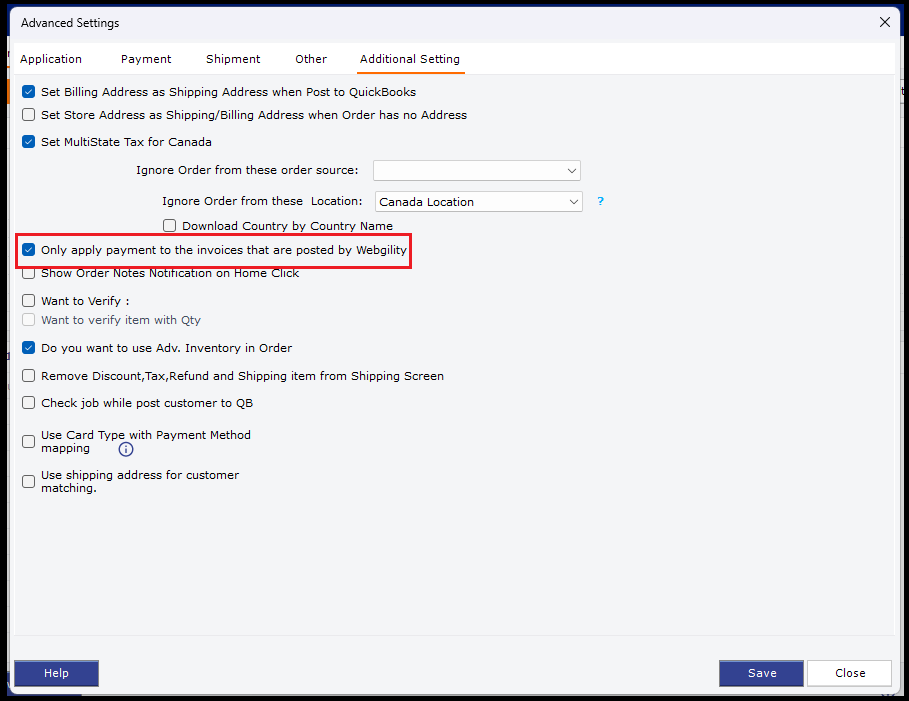This screenshot has height=701, width=909.
Task: Click the blue question mark help icon
Action: coord(601,201)
